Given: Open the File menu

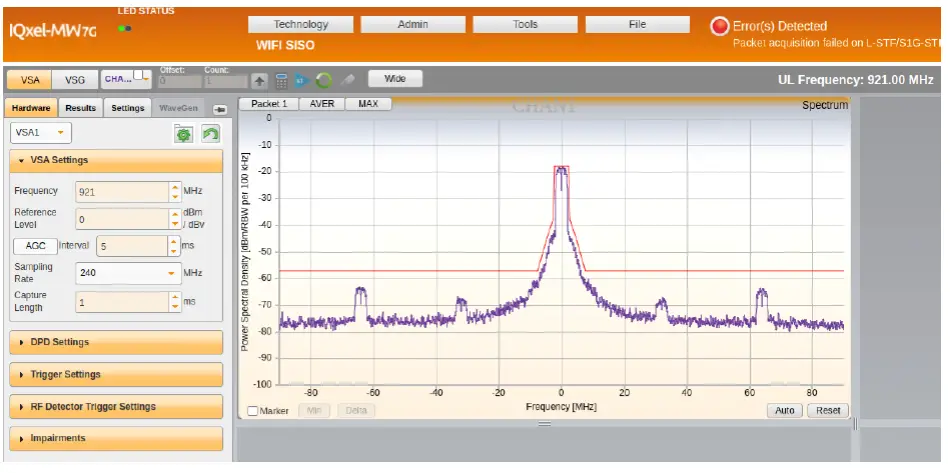Looking at the screenshot, I should (637, 25).
